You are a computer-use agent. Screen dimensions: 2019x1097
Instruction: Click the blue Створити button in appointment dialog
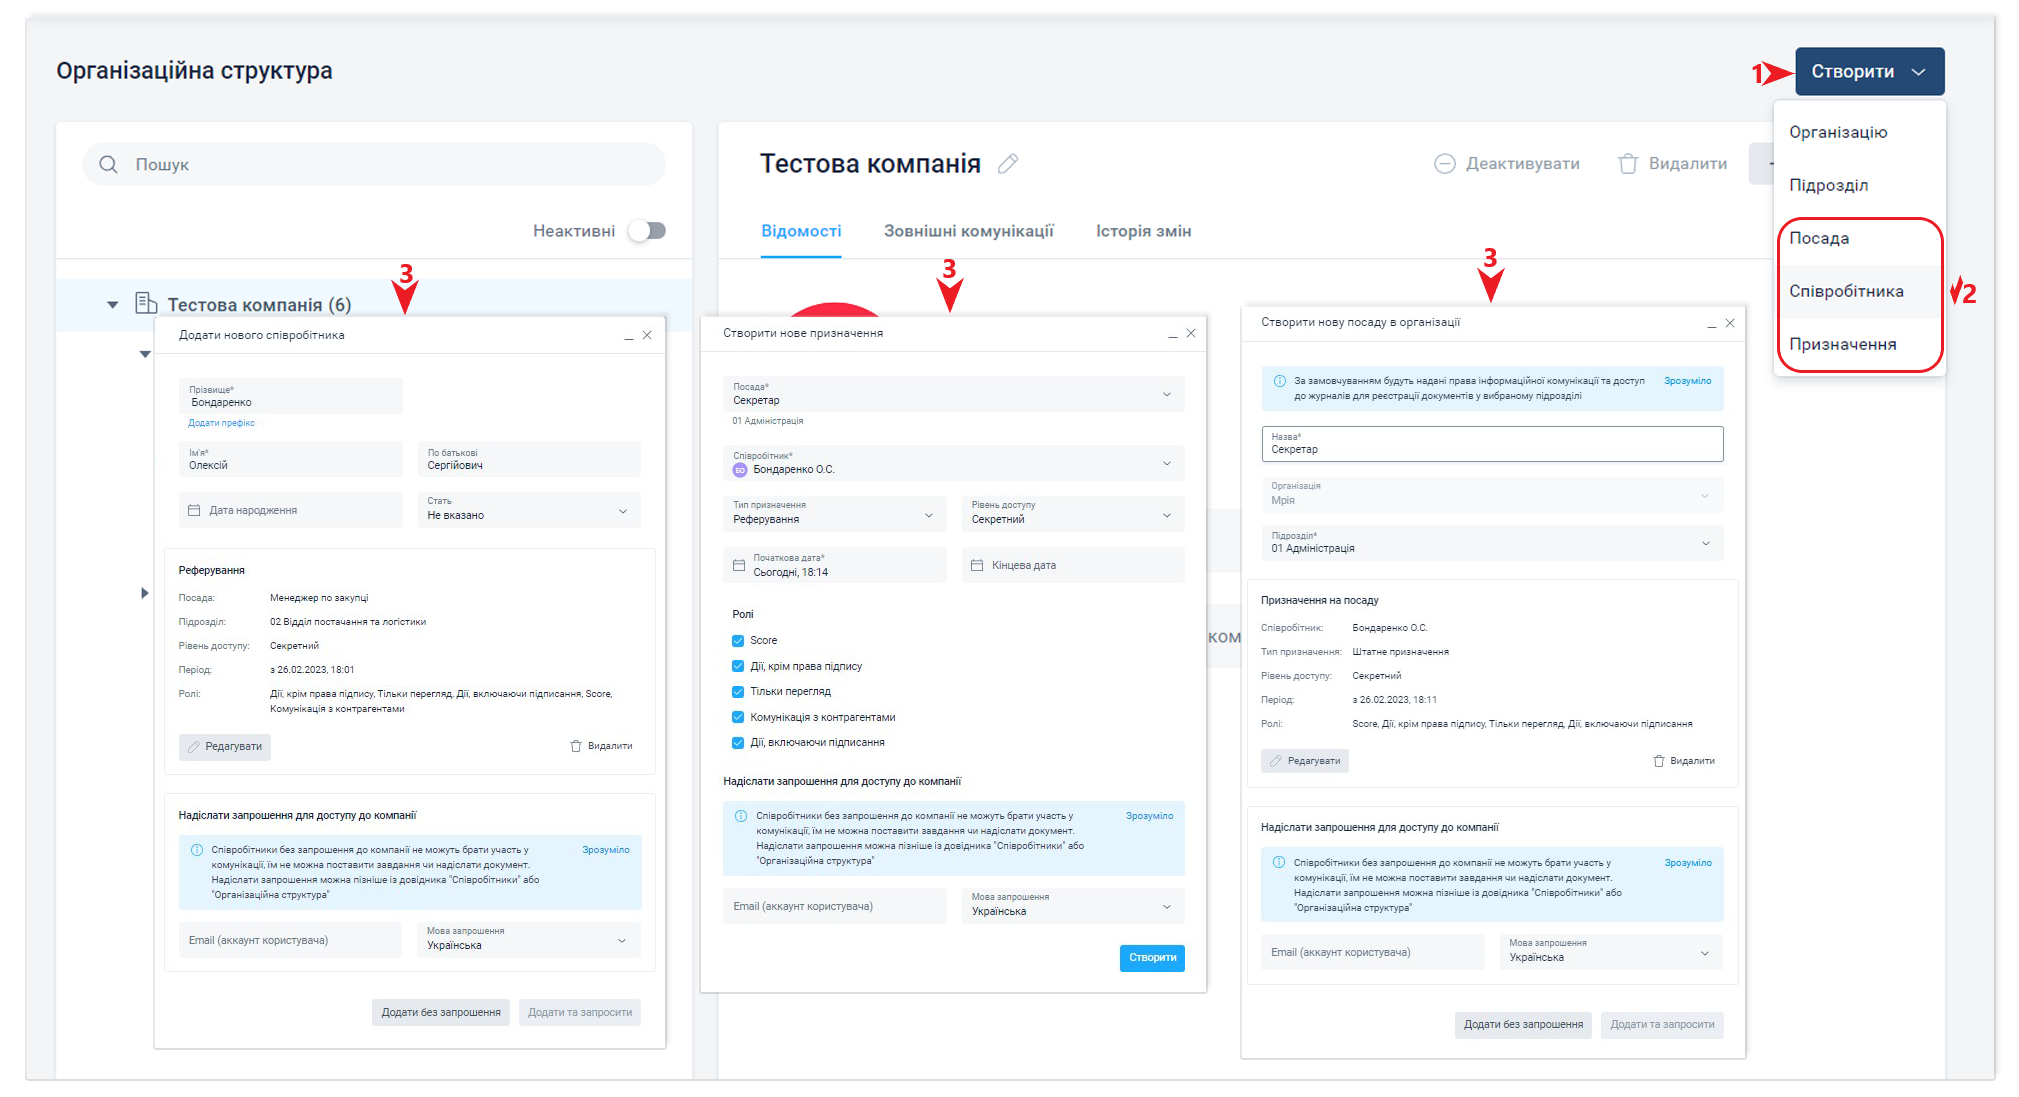tap(1152, 957)
